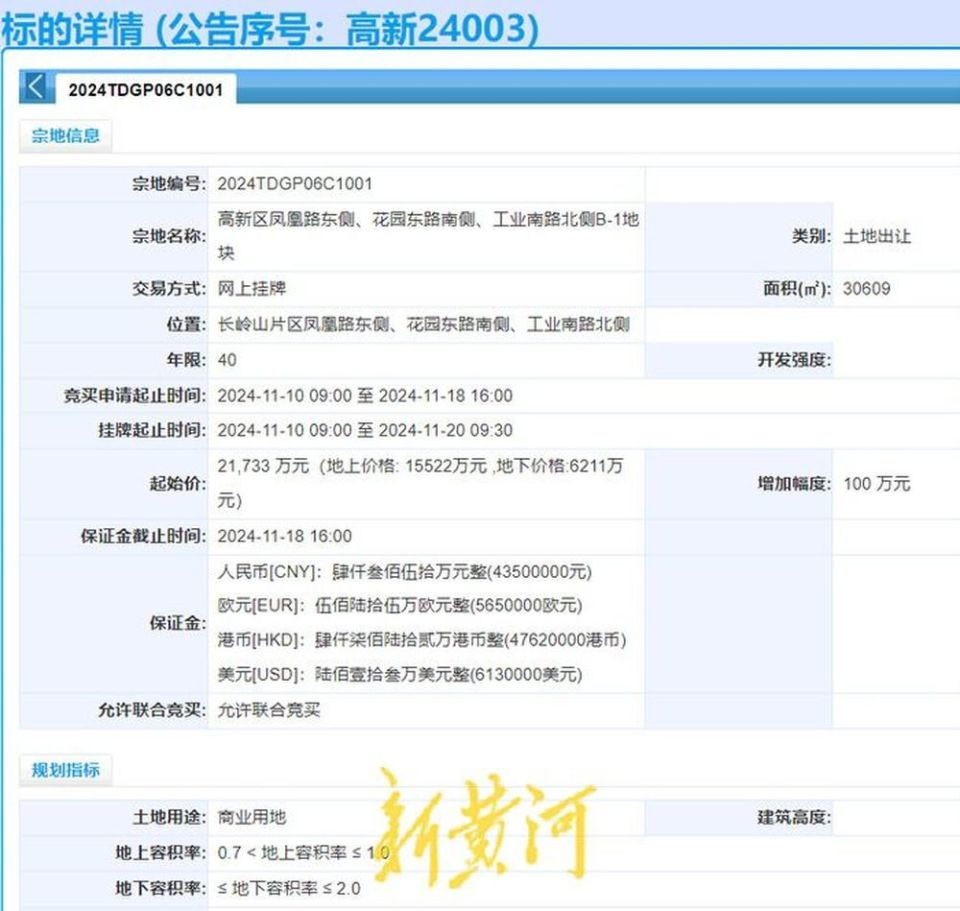The width and height of the screenshot is (960, 911).
Task: Select the 宗地信息 section header
Action: click(x=66, y=136)
